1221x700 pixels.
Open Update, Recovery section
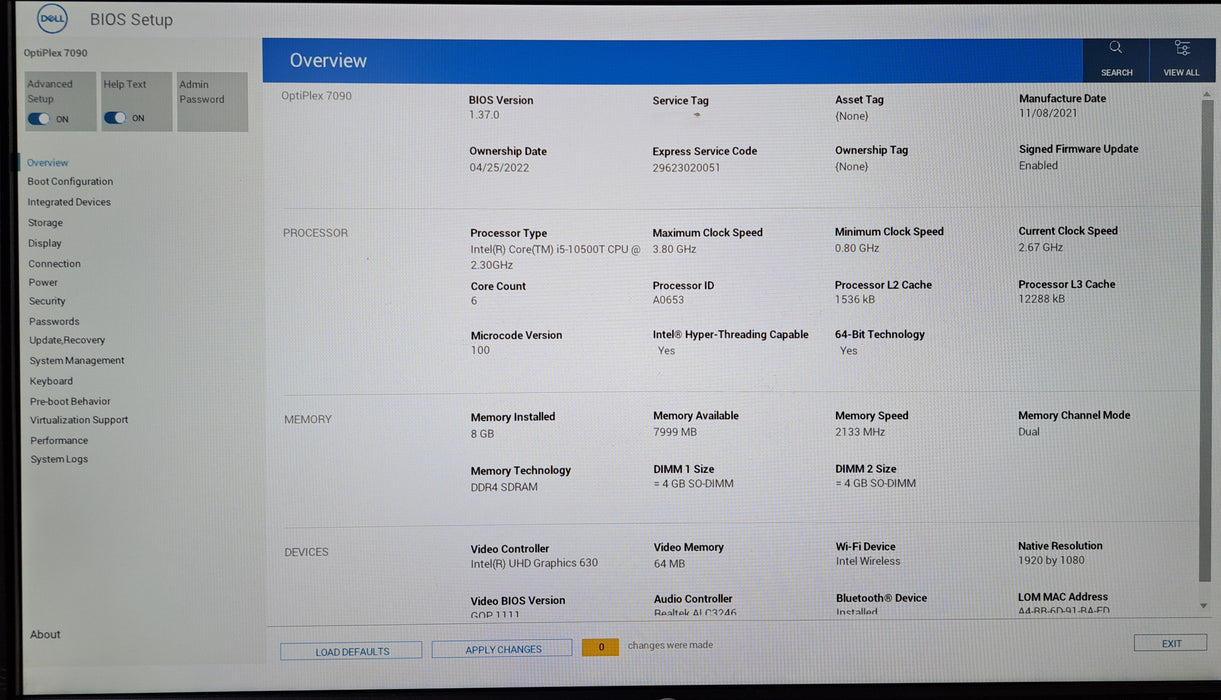click(x=67, y=340)
